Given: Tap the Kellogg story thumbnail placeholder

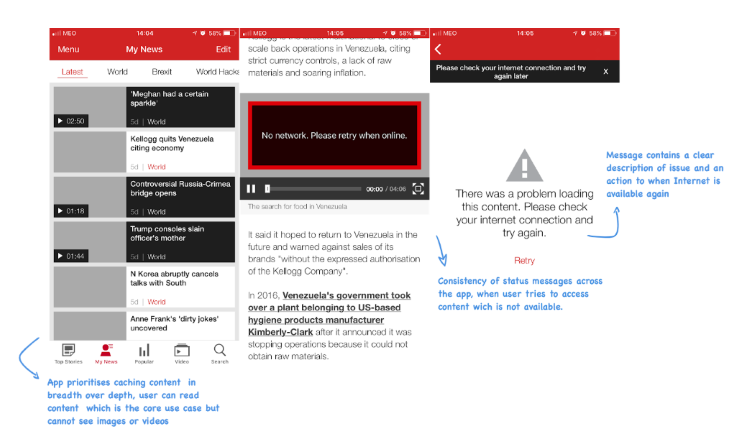Looking at the screenshot, I should click(90, 152).
